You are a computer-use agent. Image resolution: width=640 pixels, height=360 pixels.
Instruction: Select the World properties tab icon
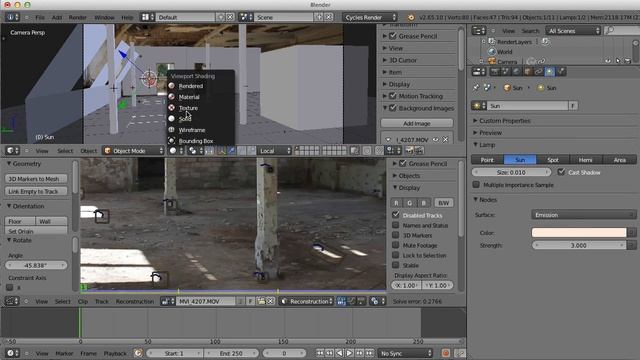(x=517, y=72)
